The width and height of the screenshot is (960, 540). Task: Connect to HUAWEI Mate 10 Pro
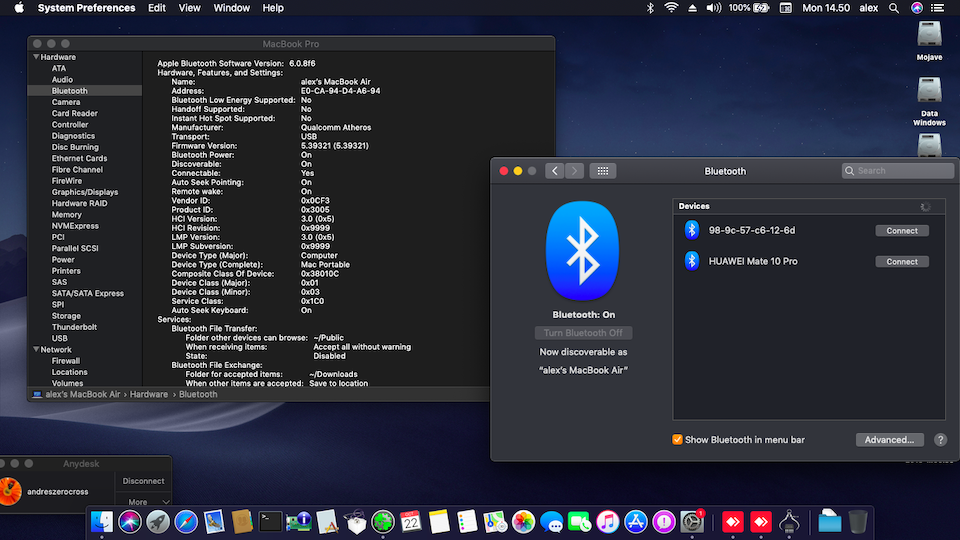(x=901, y=262)
